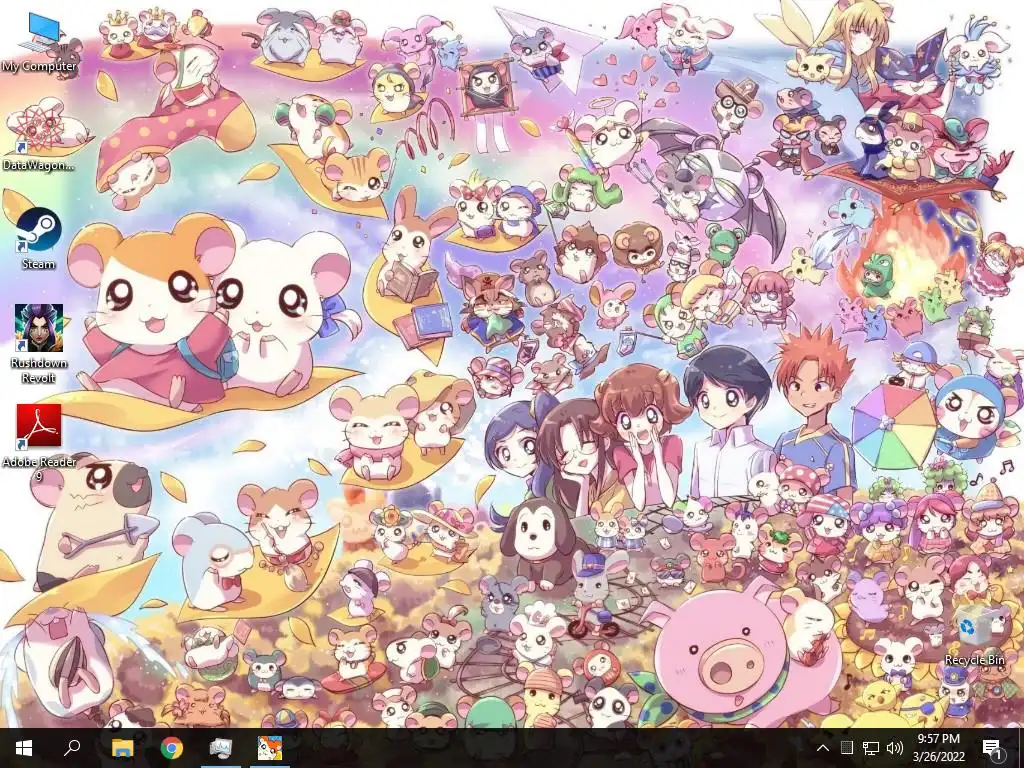1024x768 pixels.
Task: Click the square tray icon next to the network icon
Action: click(x=846, y=748)
